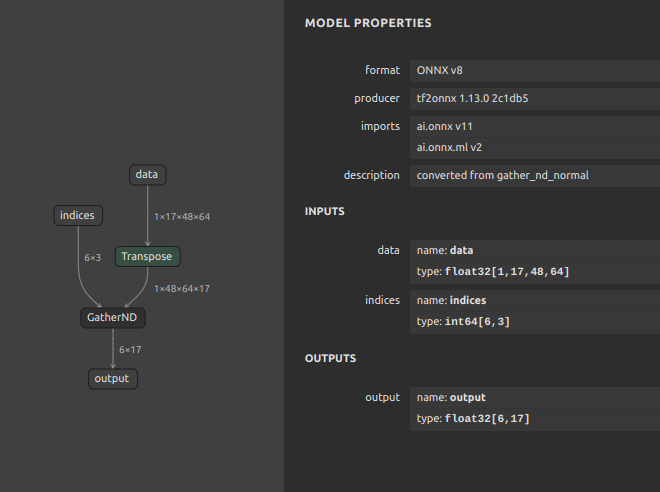660x492 pixels.
Task: Click the output name field
Action: [535, 398]
